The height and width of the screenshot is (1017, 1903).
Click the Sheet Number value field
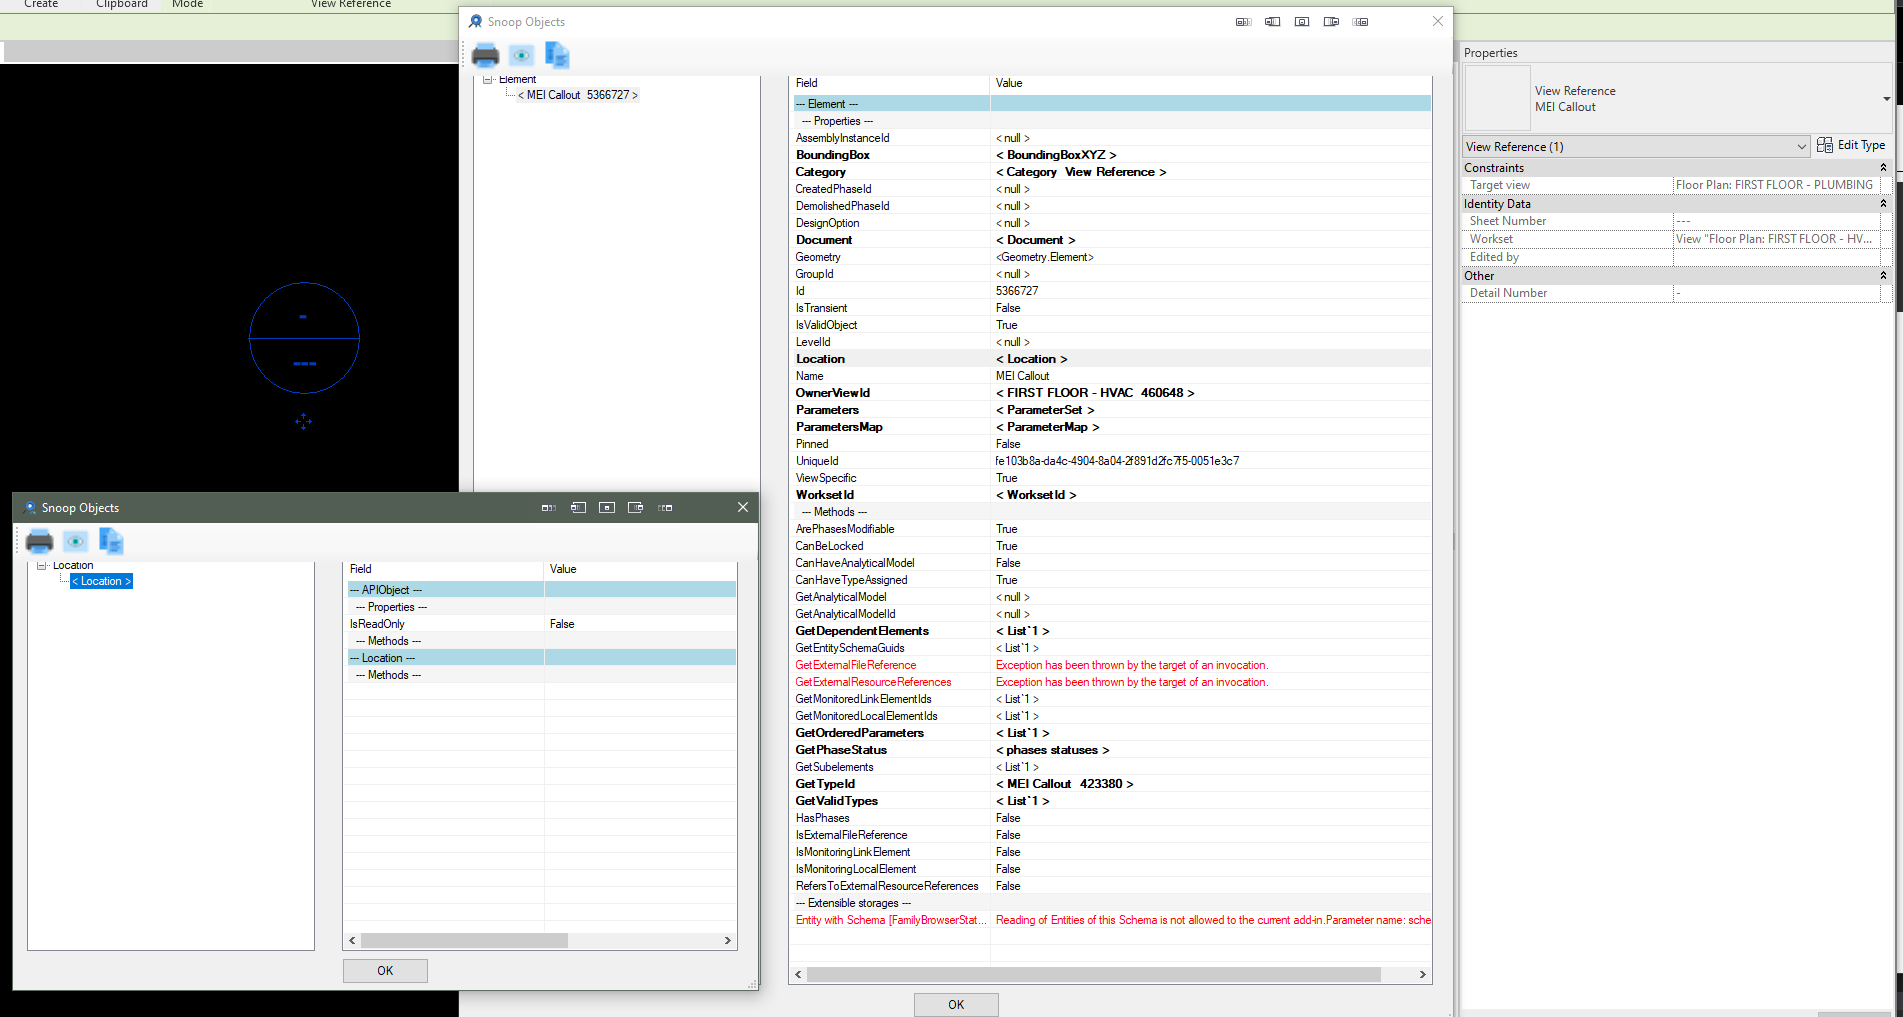1777,221
